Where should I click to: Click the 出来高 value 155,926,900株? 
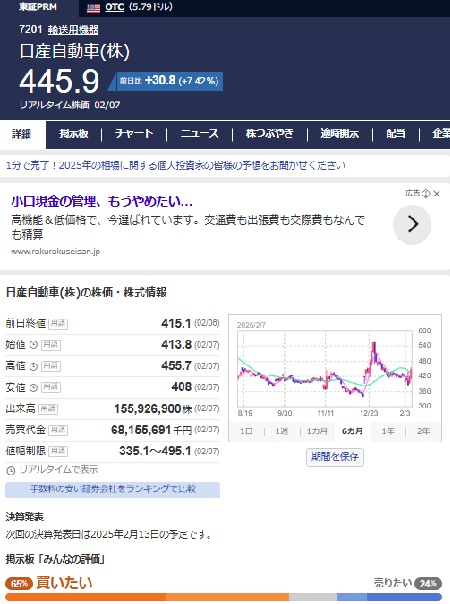[x=153, y=409]
